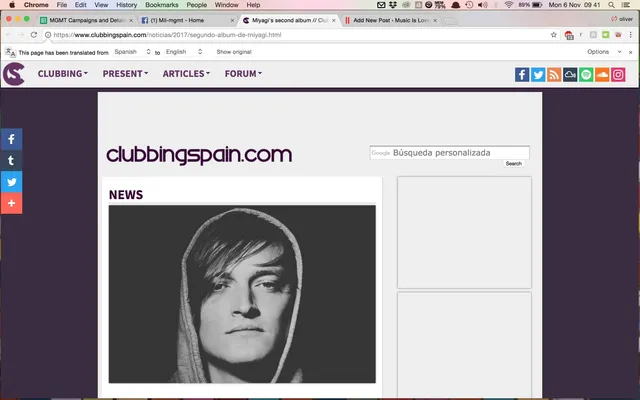Open the hooded man article image

242,294
